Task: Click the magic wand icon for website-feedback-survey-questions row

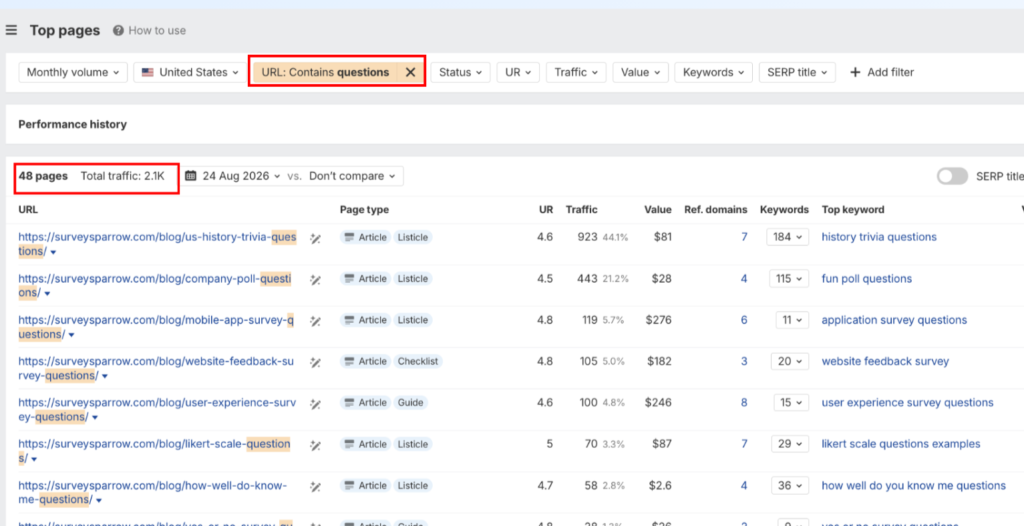Action: [315, 363]
